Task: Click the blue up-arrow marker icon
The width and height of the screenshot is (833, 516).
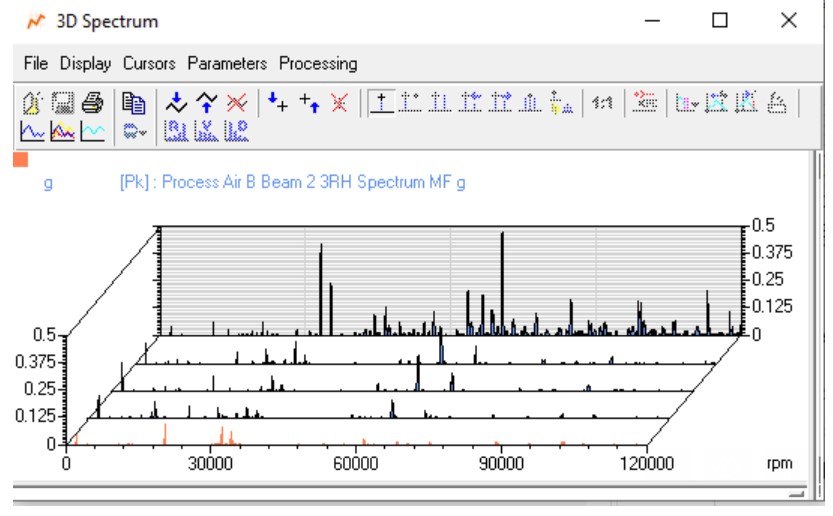Action: (x=206, y=102)
